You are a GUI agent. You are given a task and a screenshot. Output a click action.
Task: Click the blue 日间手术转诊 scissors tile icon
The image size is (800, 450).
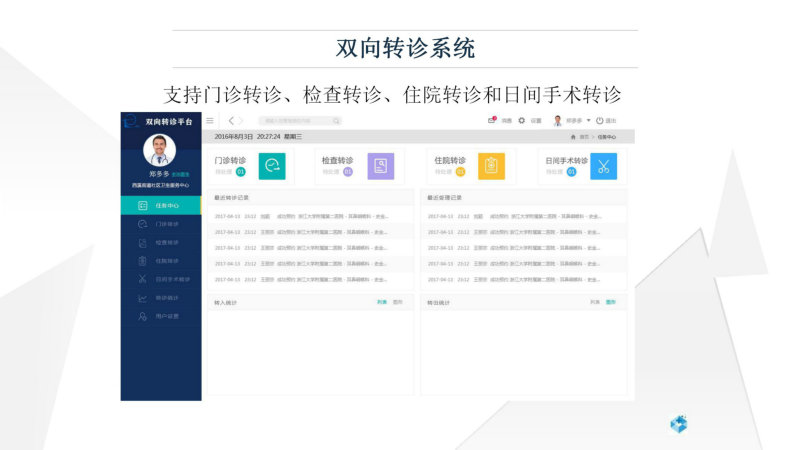(604, 166)
